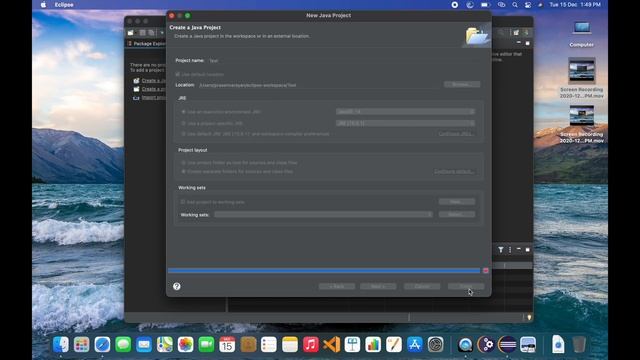Open Numbers from the Dock
This screenshot has height=360, width=640.
pos(373,344)
